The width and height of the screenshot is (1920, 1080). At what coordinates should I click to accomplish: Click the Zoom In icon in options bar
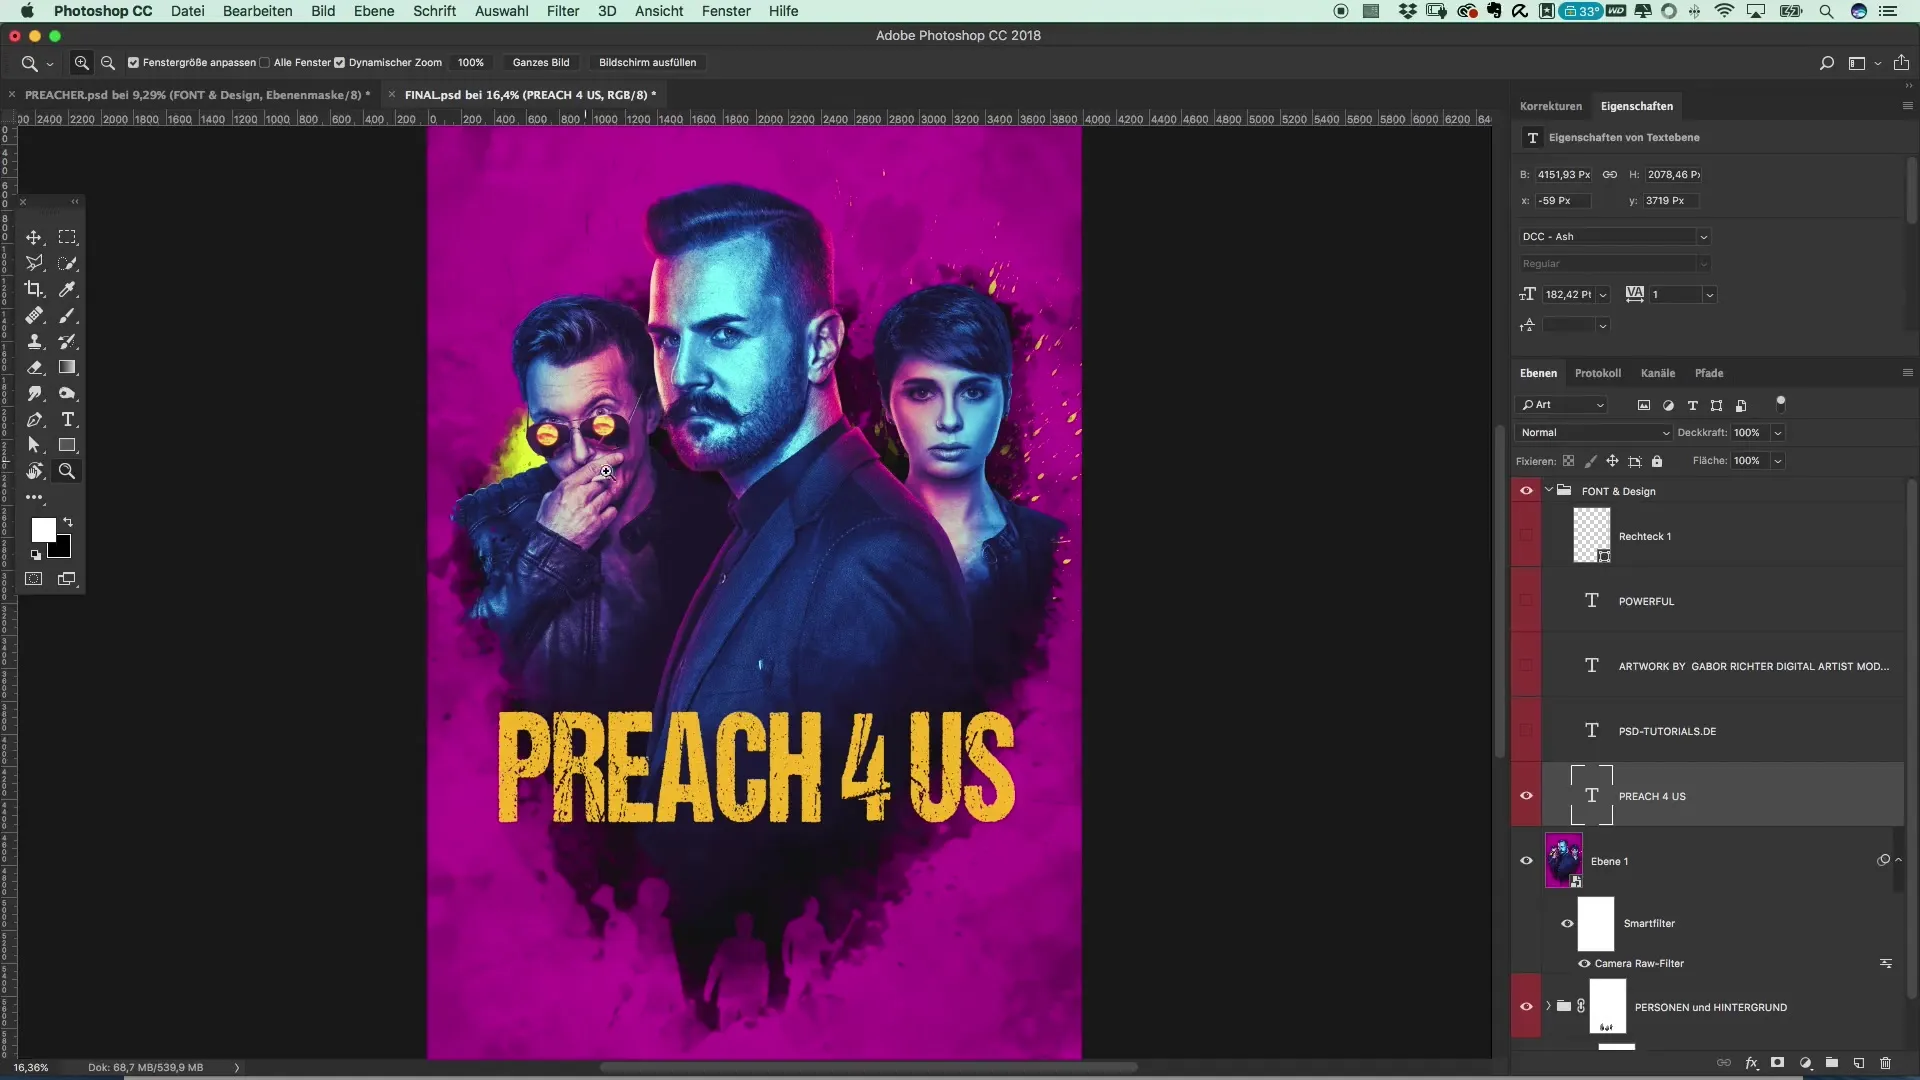[82, 62]
